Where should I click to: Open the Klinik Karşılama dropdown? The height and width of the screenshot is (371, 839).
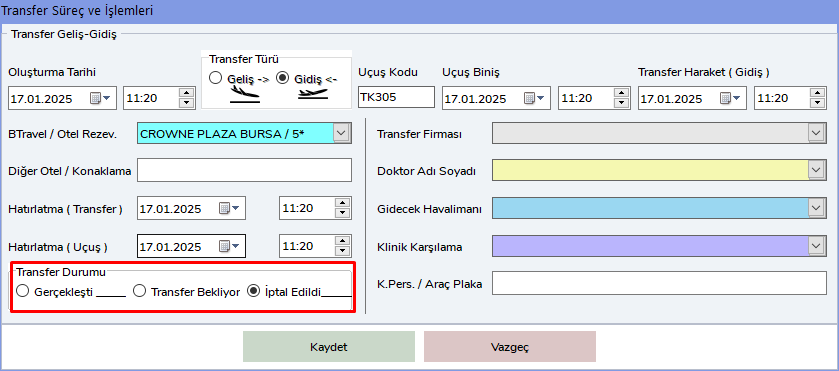(816, 246)
